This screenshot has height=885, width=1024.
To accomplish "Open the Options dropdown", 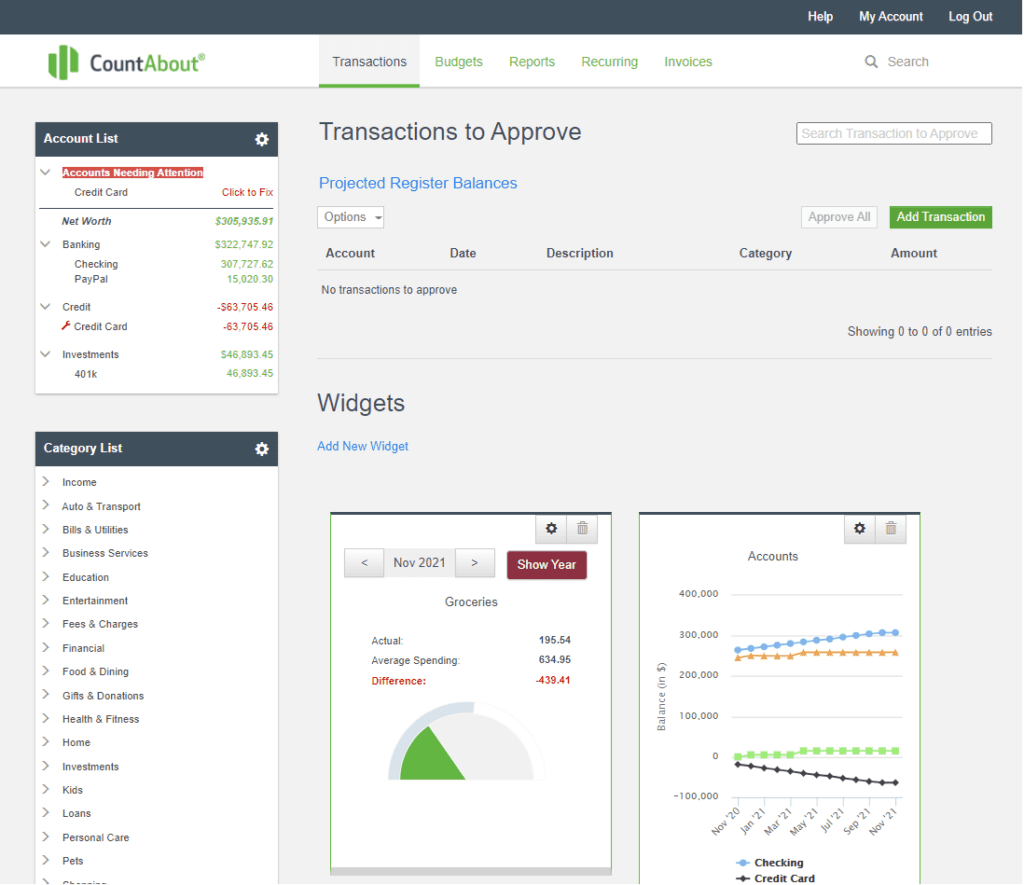I will (350, 216).
